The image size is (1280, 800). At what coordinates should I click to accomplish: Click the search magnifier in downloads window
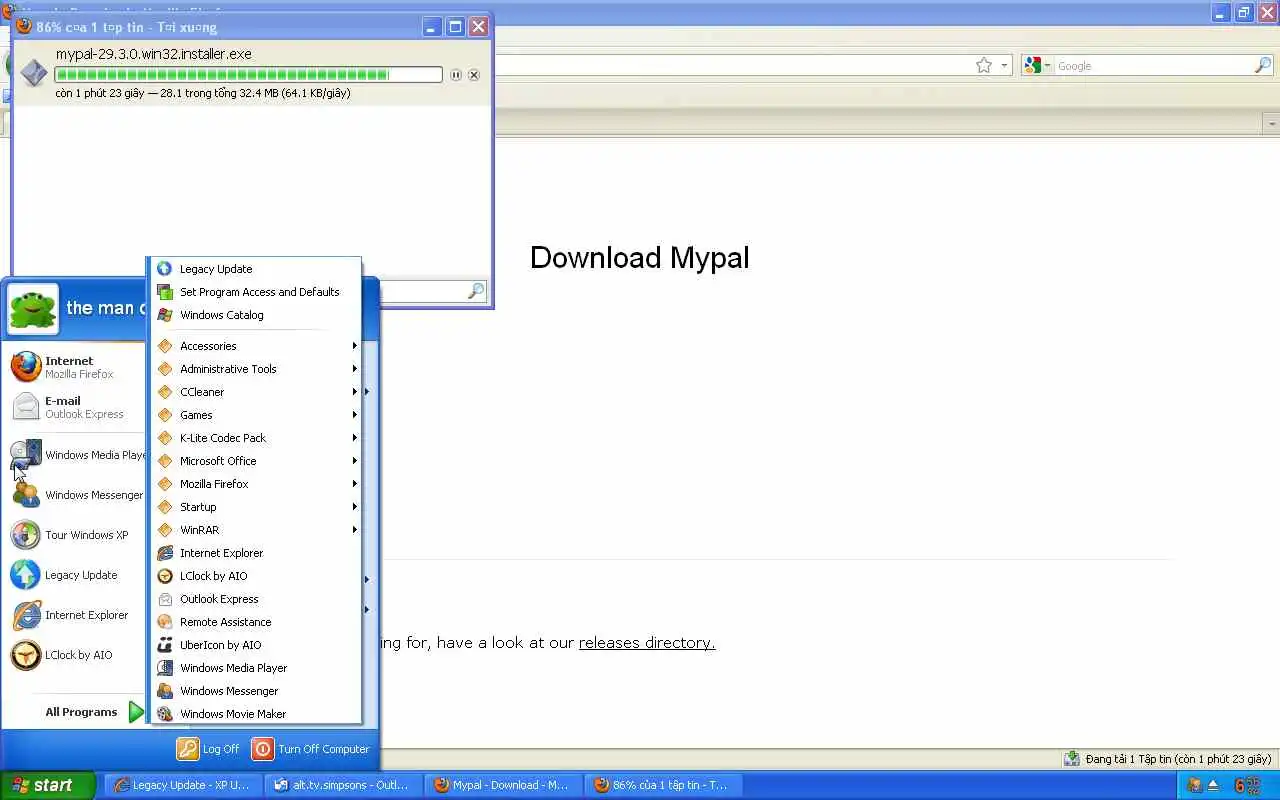476,291
